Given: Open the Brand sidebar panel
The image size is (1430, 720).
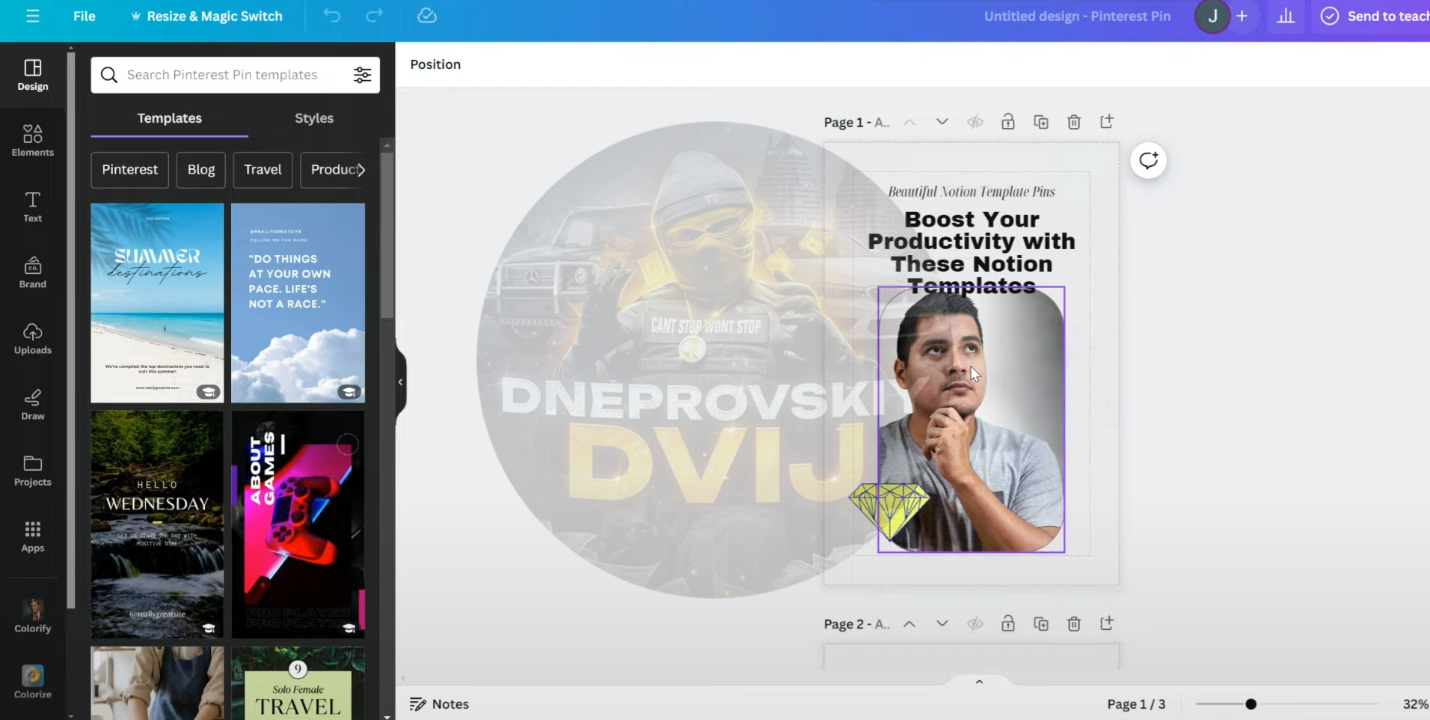Looking at the screenshot, I should coord(33,272).
